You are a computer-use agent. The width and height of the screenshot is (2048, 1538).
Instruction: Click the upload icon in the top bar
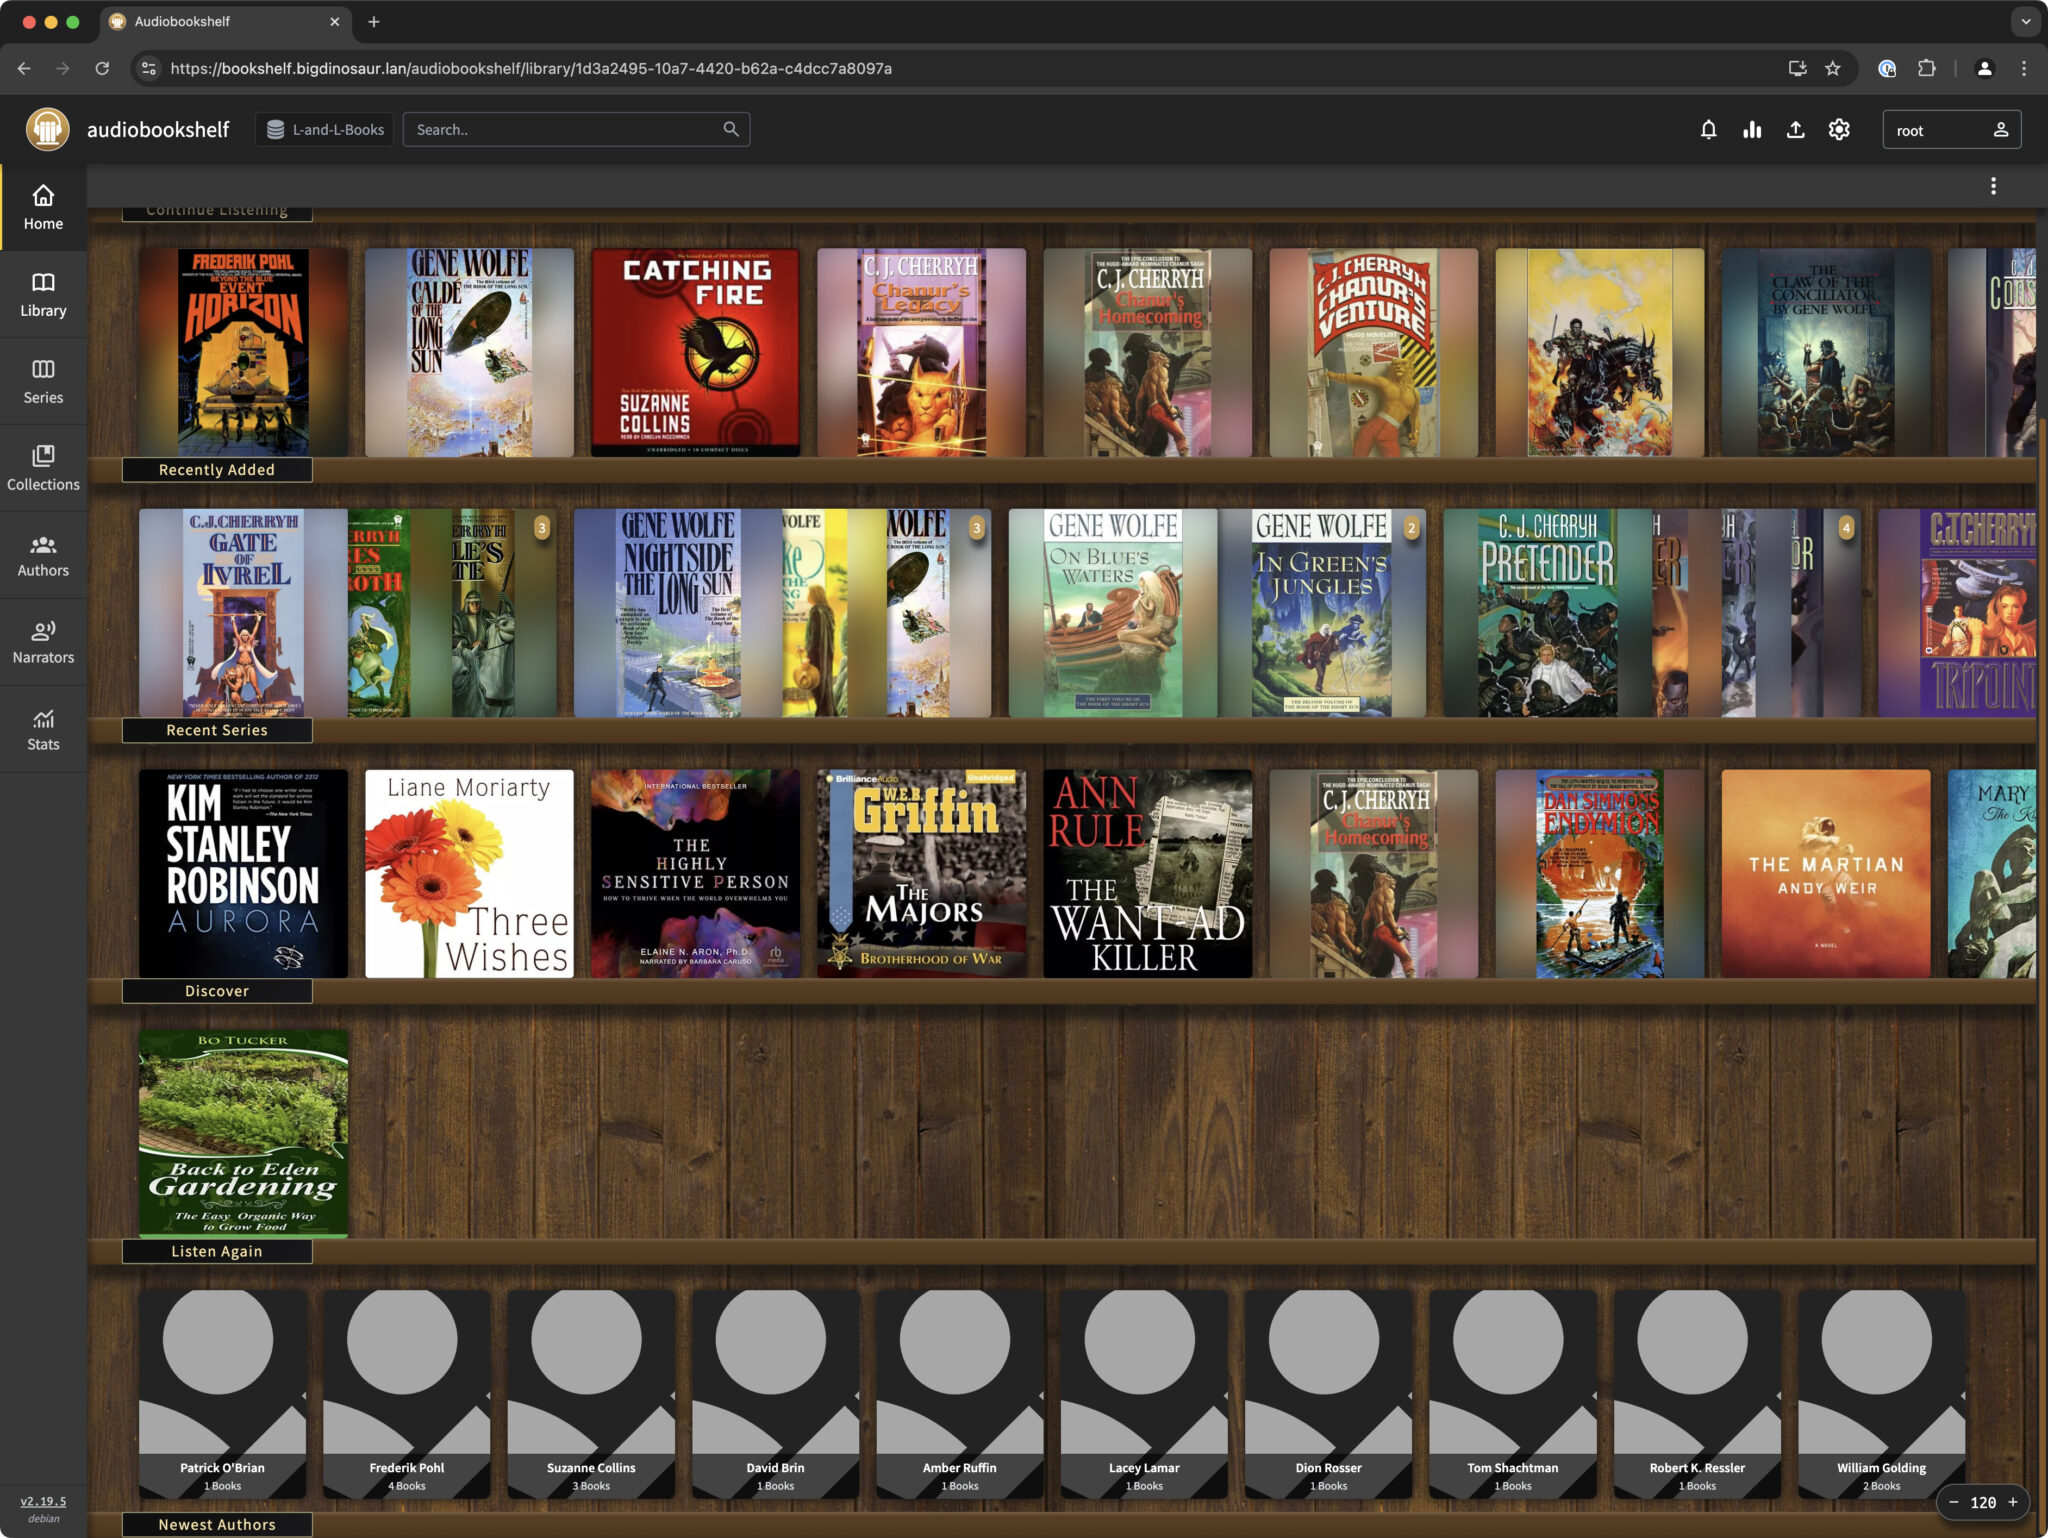(x=1796, y=129)
